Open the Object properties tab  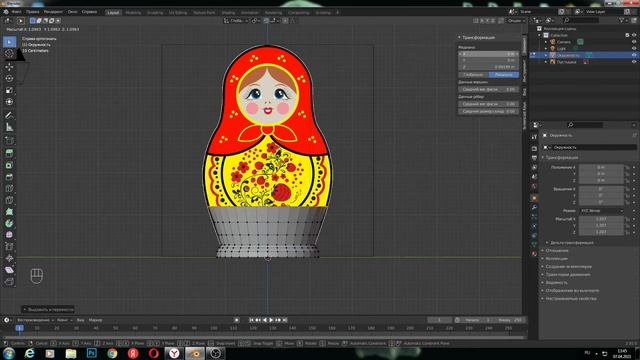point(534,198)
